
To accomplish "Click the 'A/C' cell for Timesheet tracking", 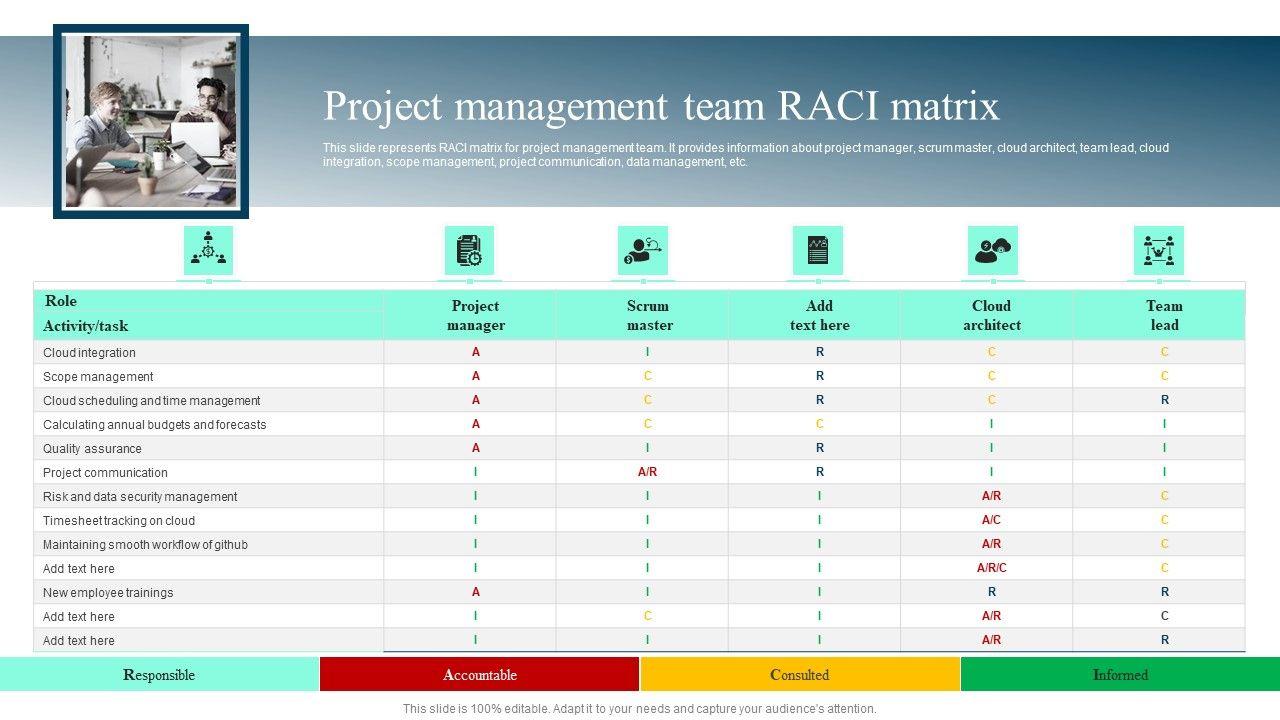I will [x=992, y=520].
